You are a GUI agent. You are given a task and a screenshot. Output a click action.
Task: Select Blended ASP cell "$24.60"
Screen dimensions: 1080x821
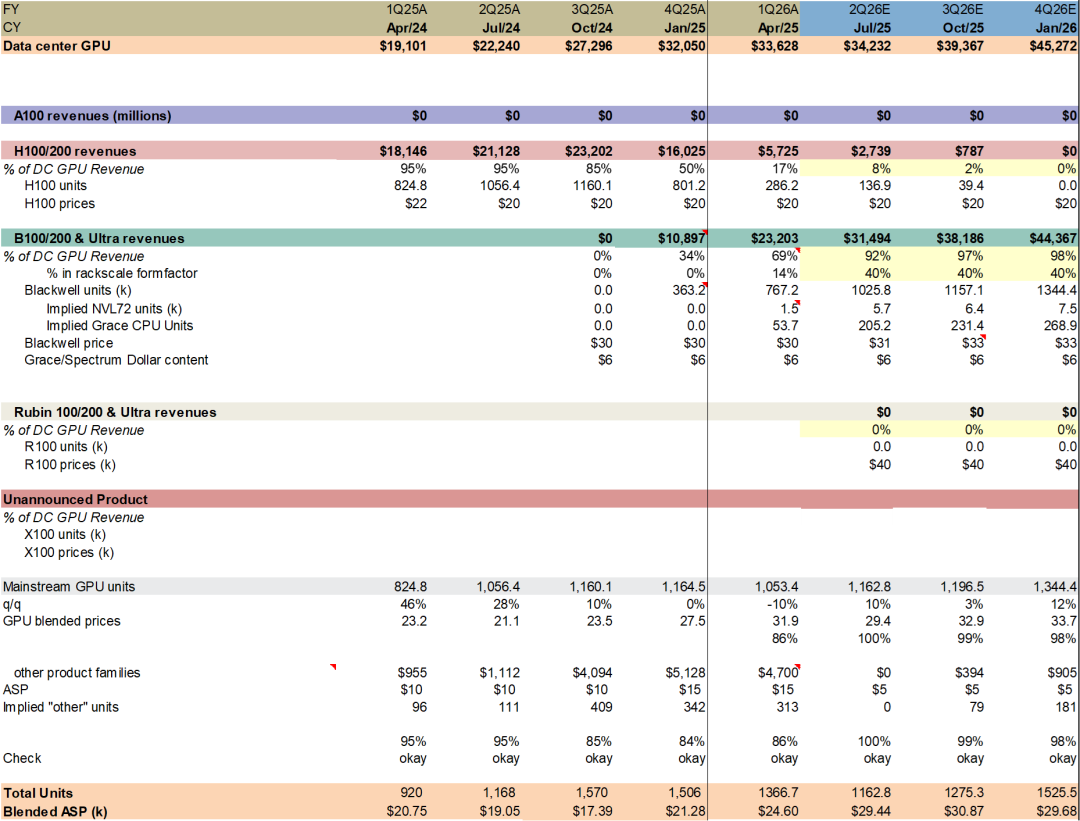(778, 811)
